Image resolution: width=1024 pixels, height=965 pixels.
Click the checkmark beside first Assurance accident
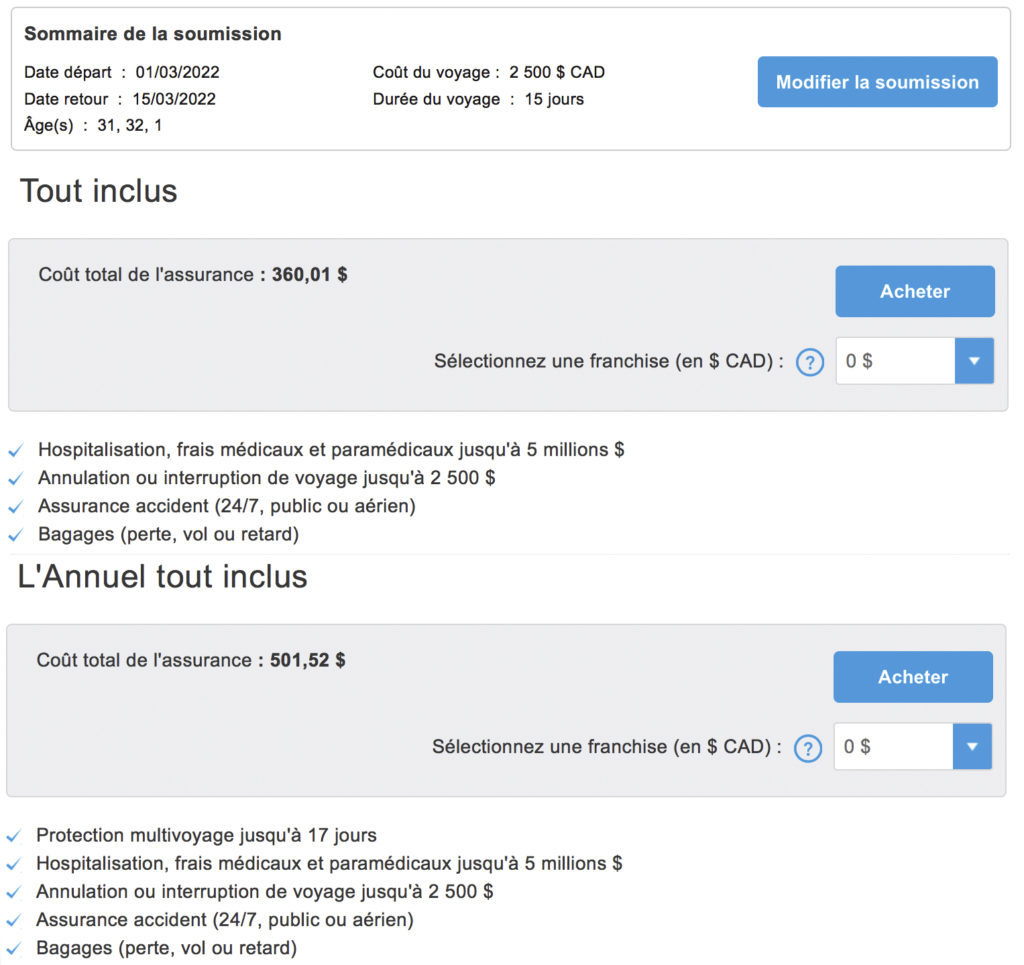point(15,507)
